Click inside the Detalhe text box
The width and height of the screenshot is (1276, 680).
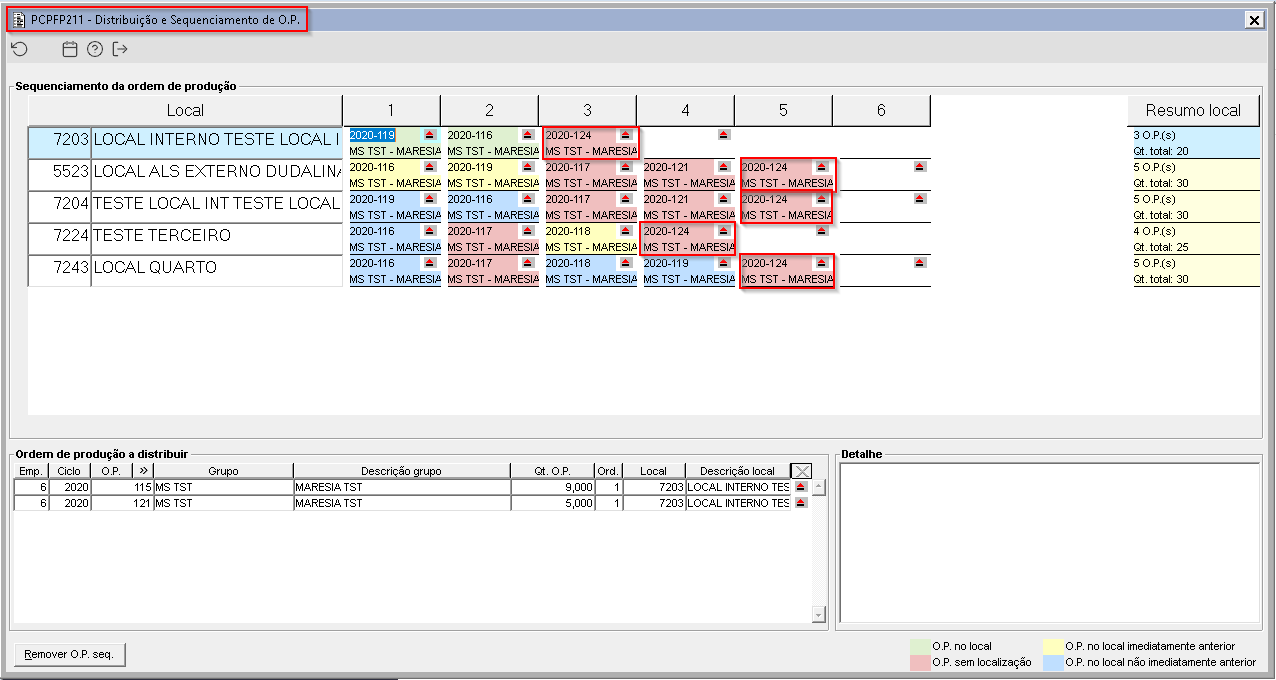tap(1049, 544)
